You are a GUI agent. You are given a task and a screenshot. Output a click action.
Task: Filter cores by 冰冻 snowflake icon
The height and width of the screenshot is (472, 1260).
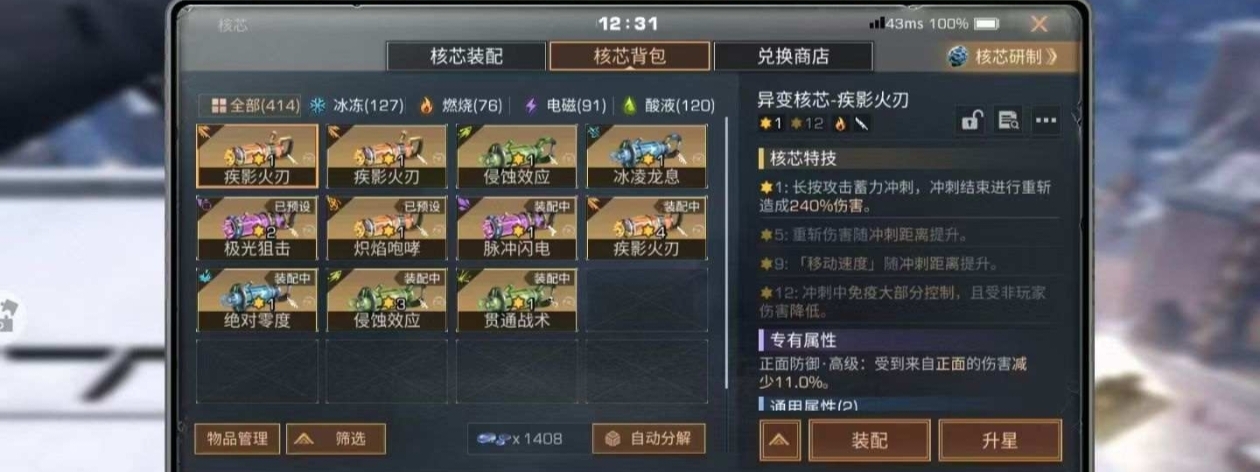coord(317,105)
